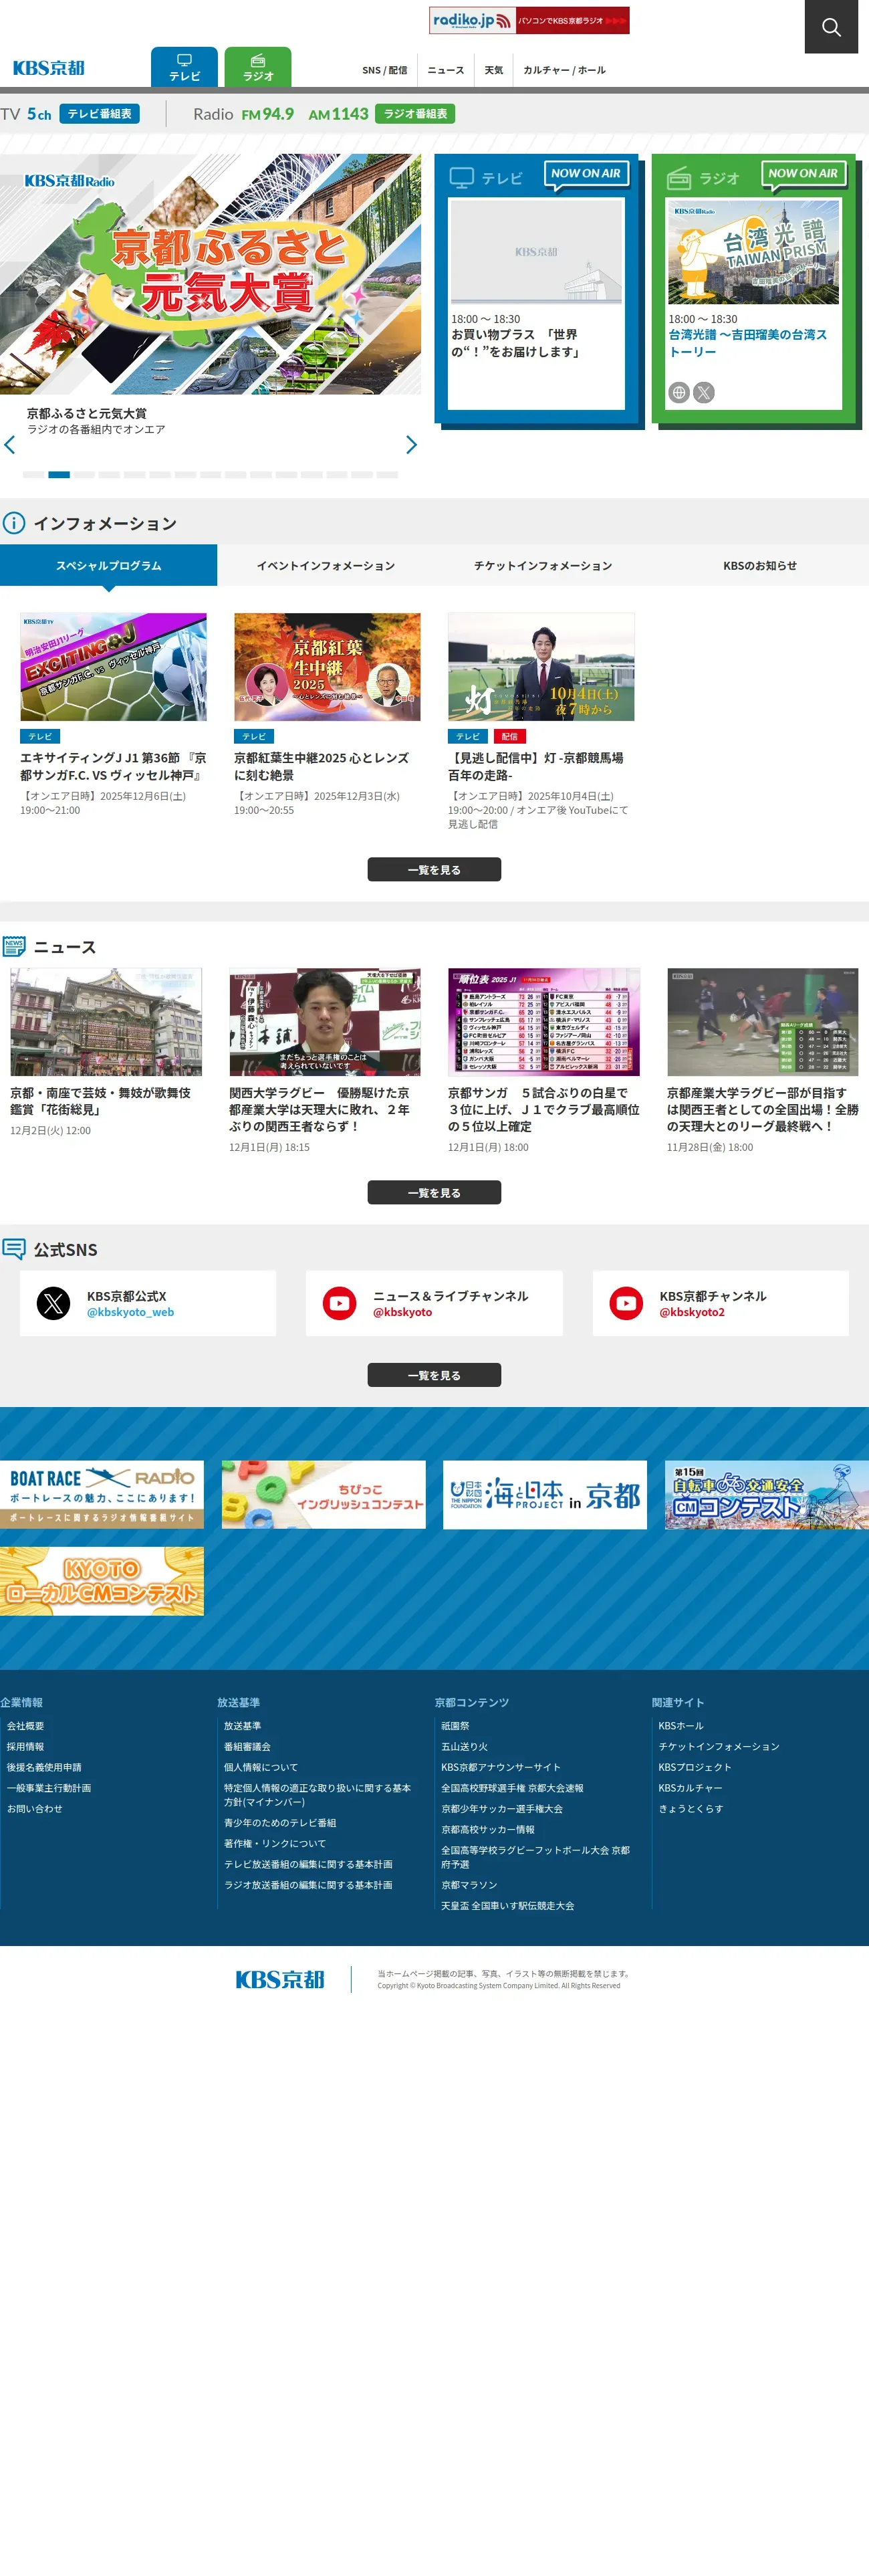This screenshot has height=2576, width=869.
Task: Open 台湾光譜 ～吉田瑠美の台湾ストーリー title link
Action: click(748, 343)
